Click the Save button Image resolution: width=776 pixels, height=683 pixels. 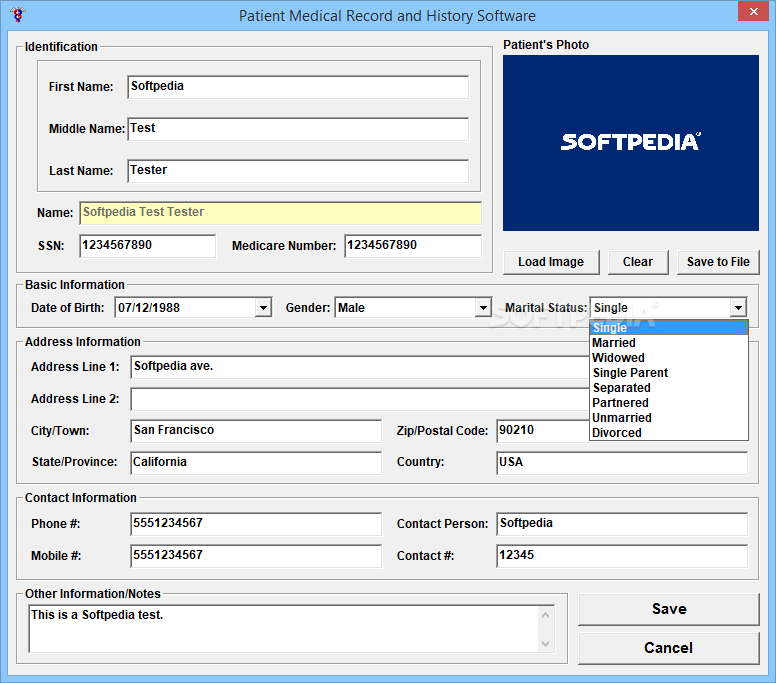click(x=669, y=609)
